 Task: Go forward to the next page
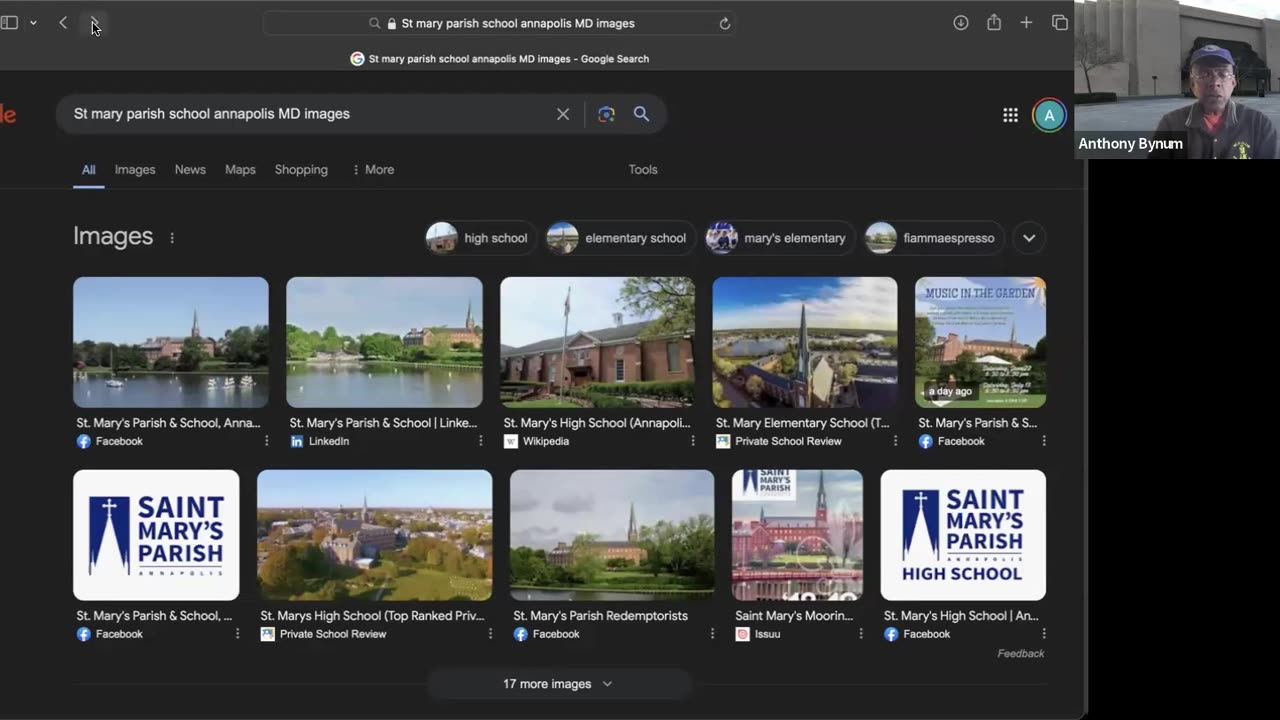click(x=94, y=23)
